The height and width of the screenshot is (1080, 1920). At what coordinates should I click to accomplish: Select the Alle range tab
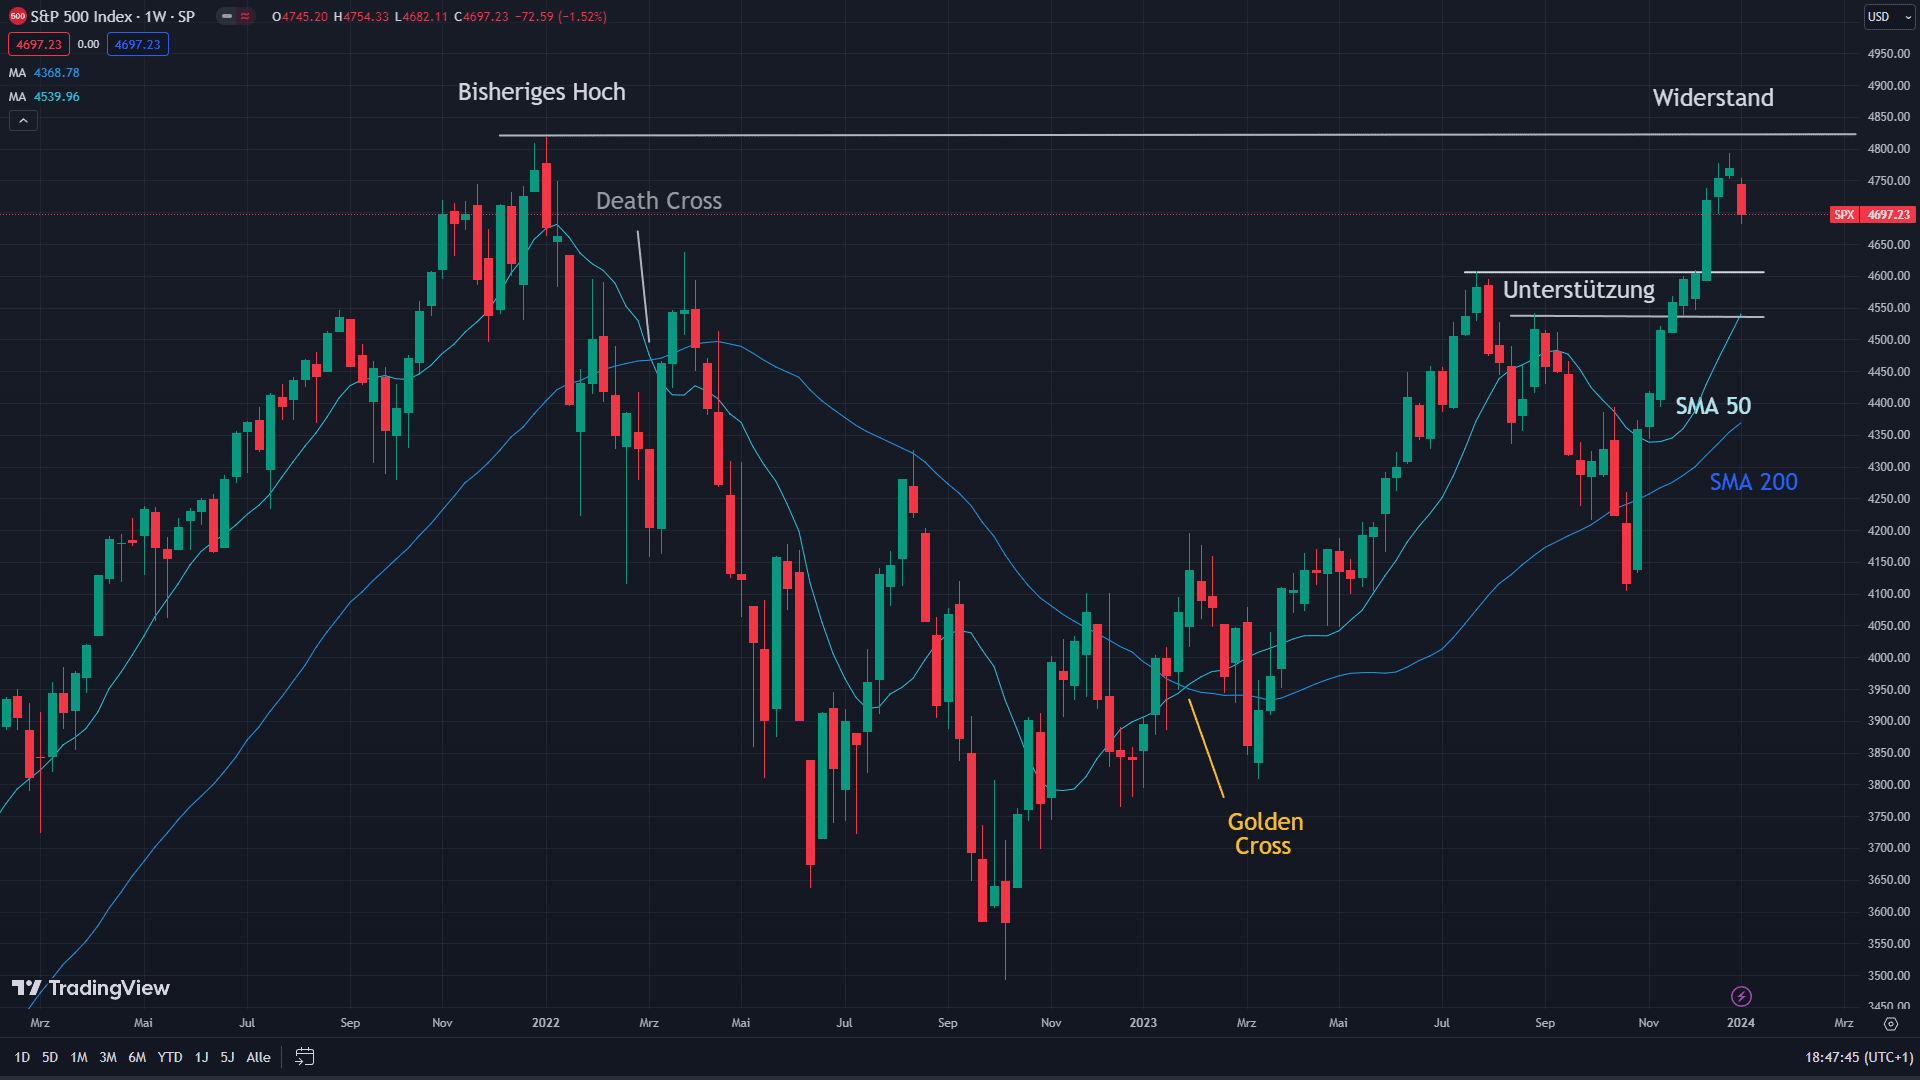pos(258,1057)
